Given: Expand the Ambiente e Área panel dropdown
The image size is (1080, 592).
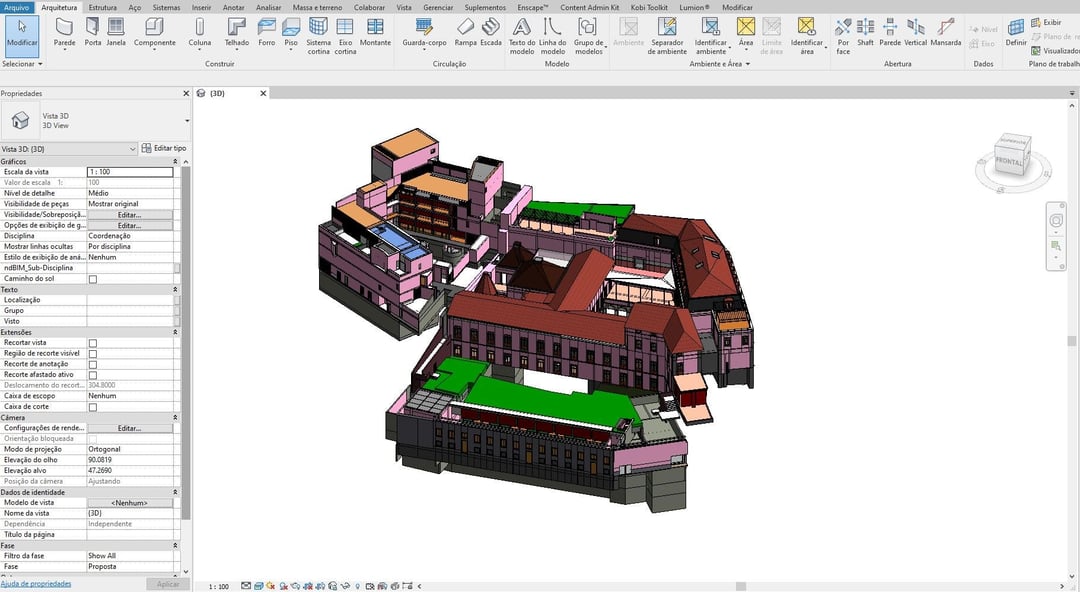Looking at the screenshot, I should [x=720, y=64].
